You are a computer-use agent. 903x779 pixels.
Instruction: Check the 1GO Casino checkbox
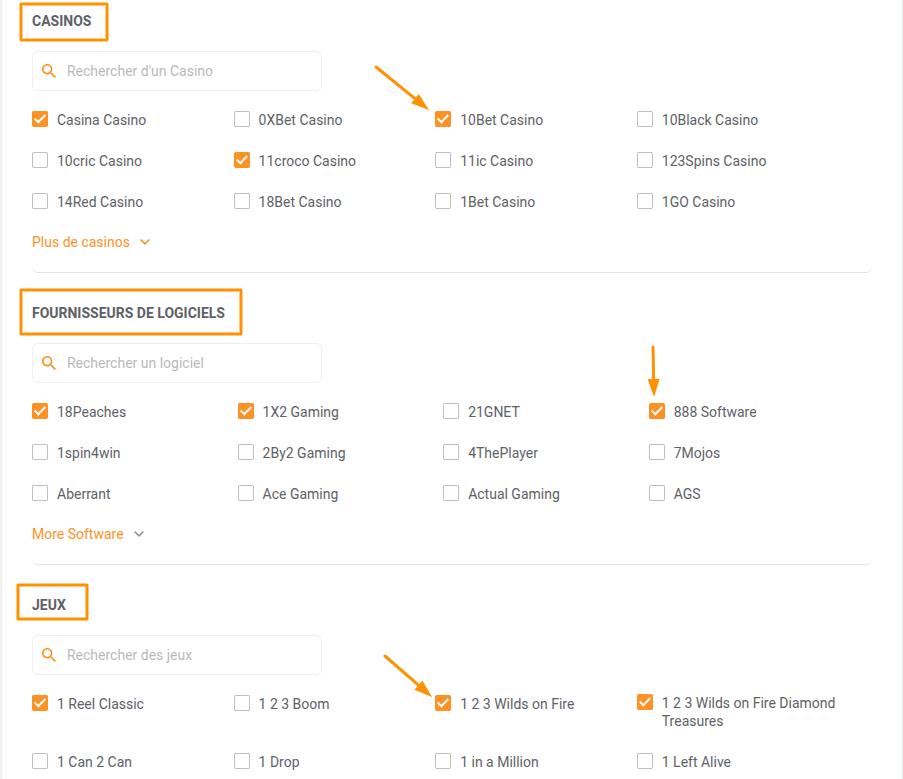coord(645,201)
